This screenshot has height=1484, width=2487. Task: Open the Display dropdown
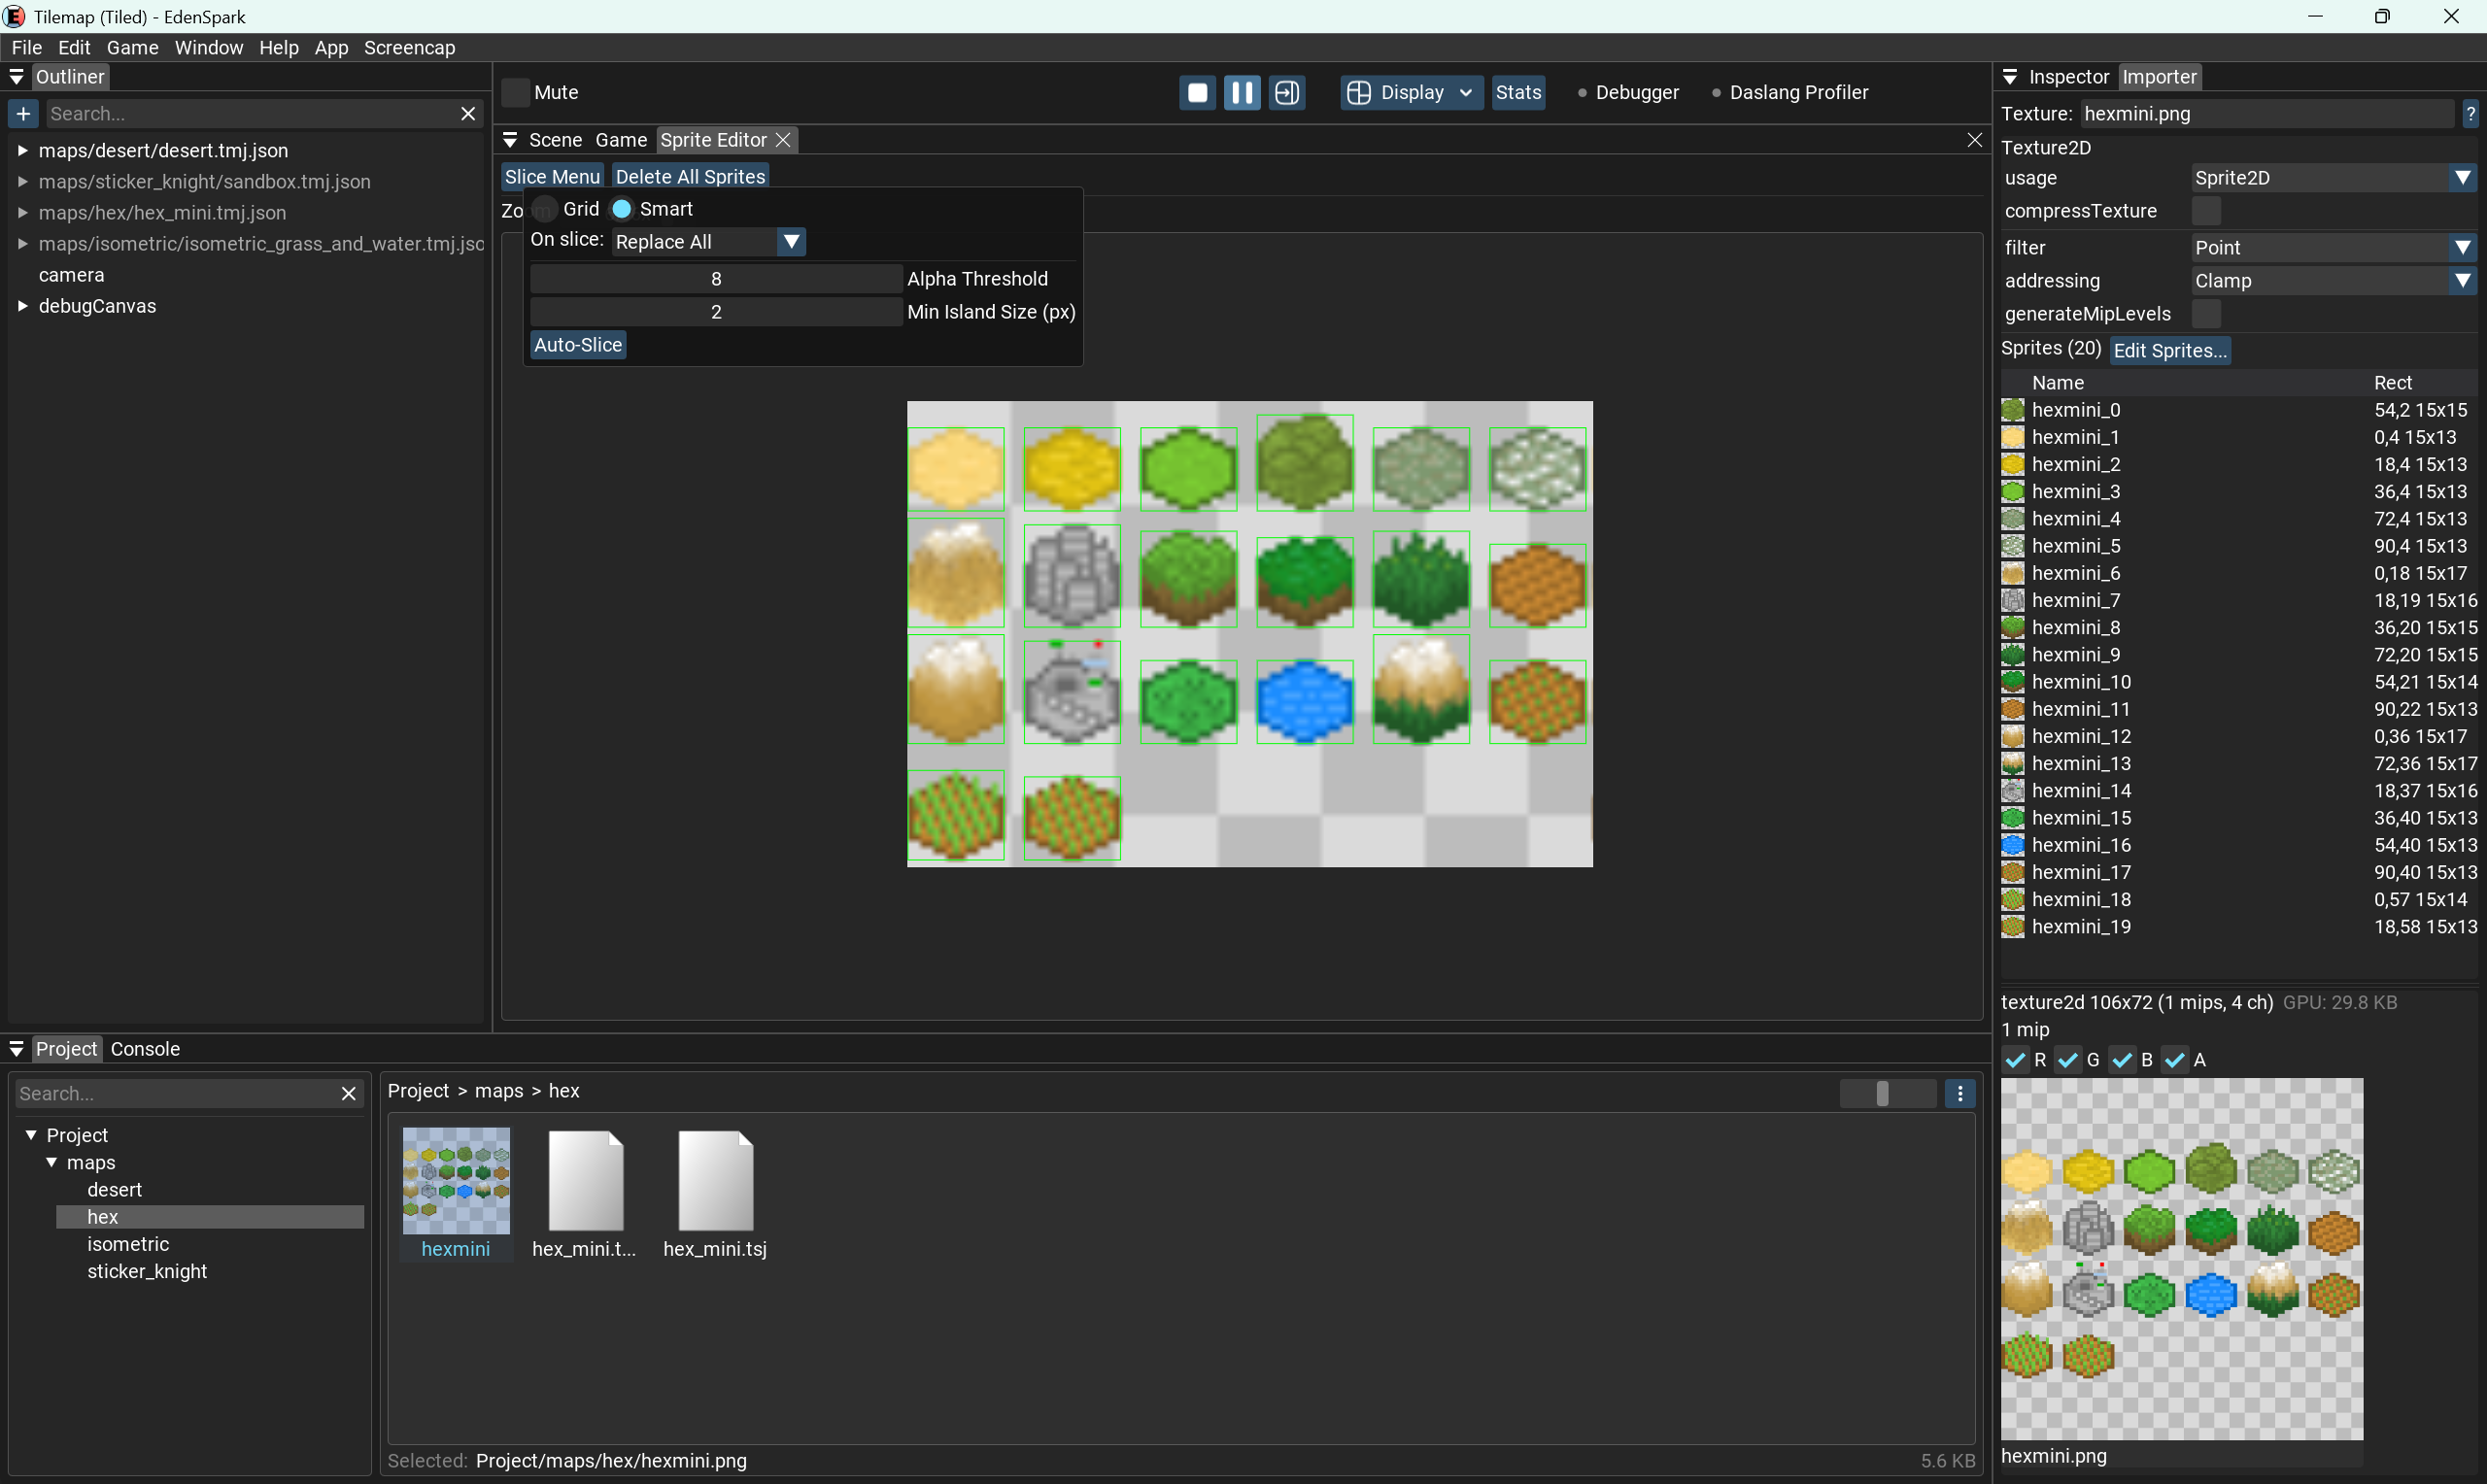pyautogui.click(x=1412, y=93)
